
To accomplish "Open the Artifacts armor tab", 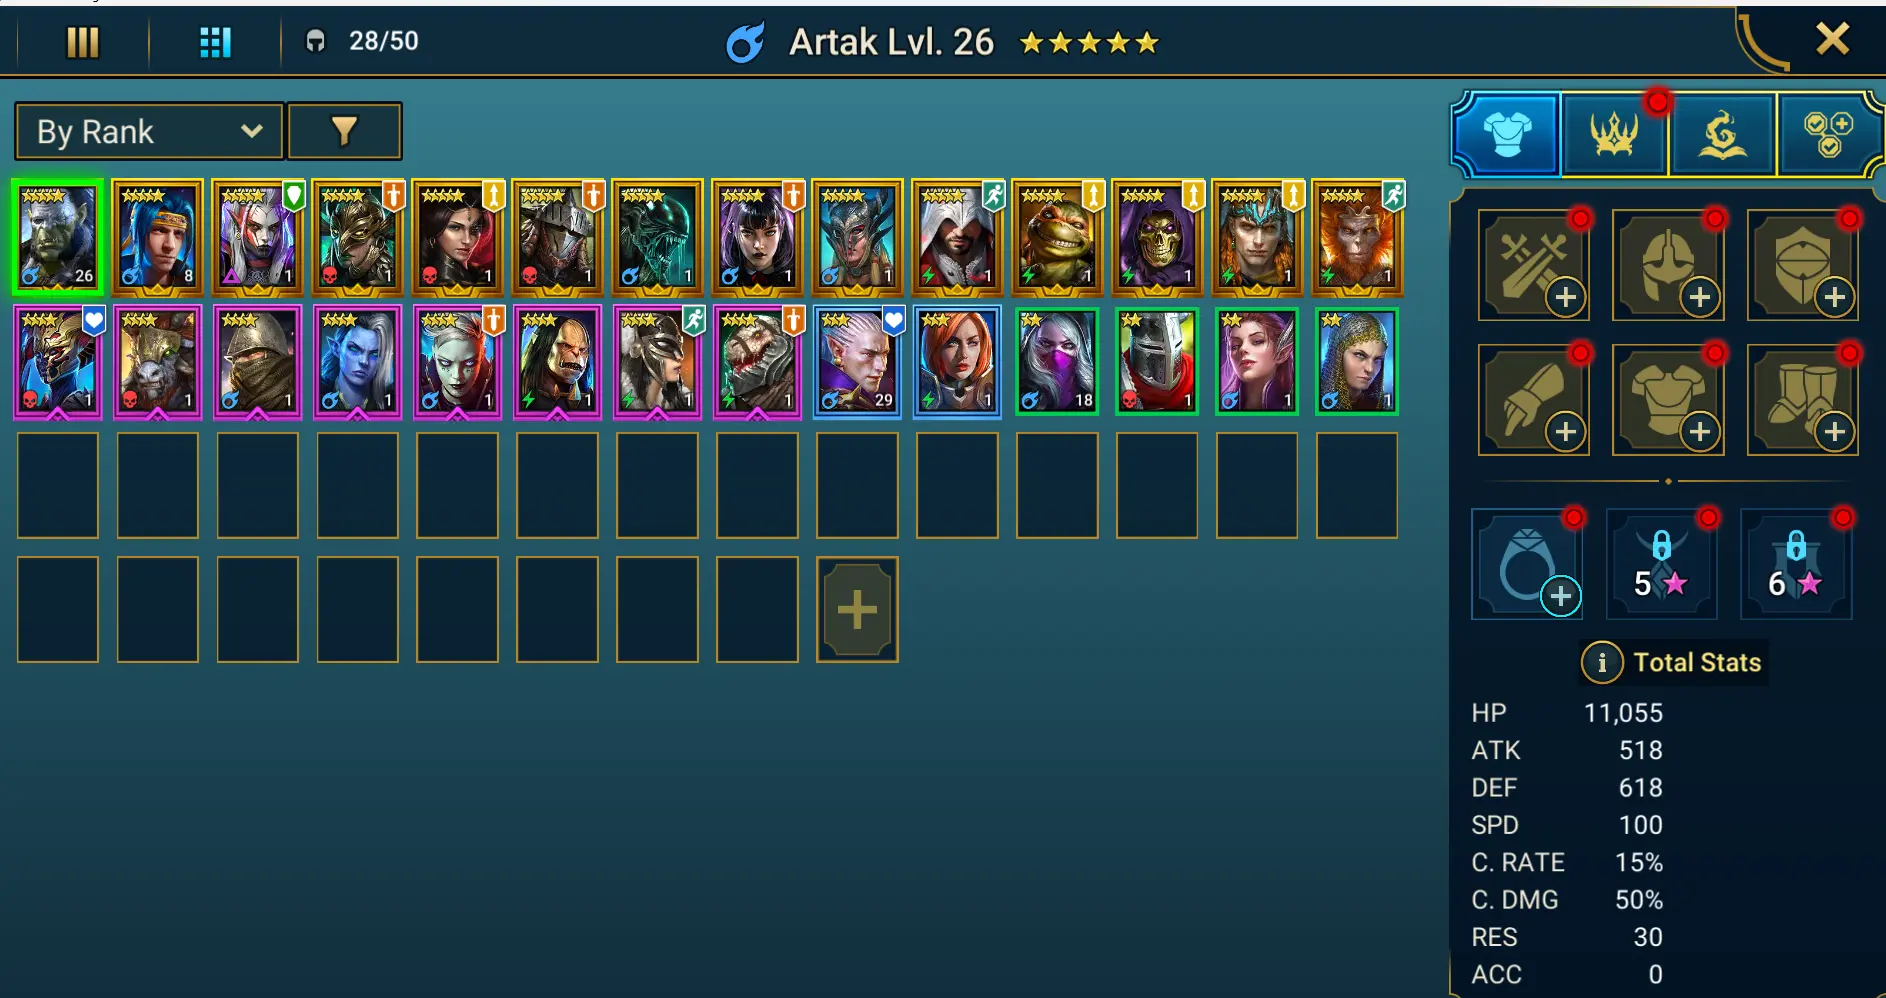I will point(1507,134).
